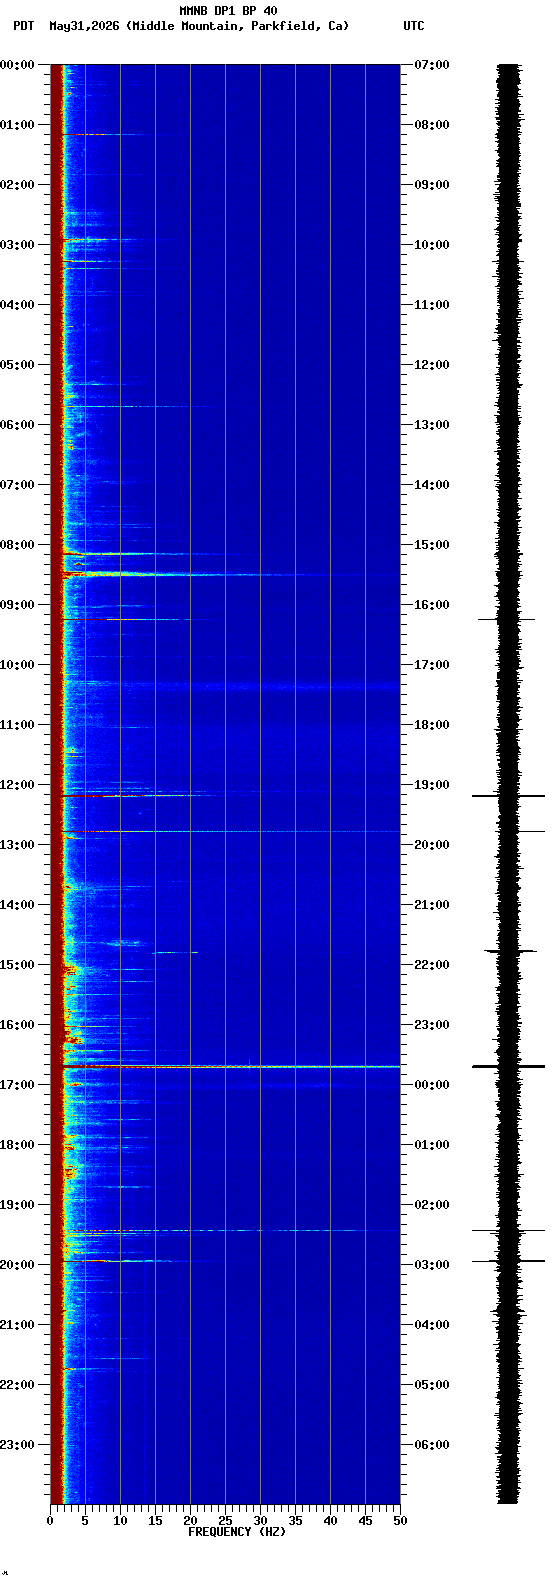Screen dimensions: 552x1584
Task: Click frequency tick label "5"
Action: 85,1521
